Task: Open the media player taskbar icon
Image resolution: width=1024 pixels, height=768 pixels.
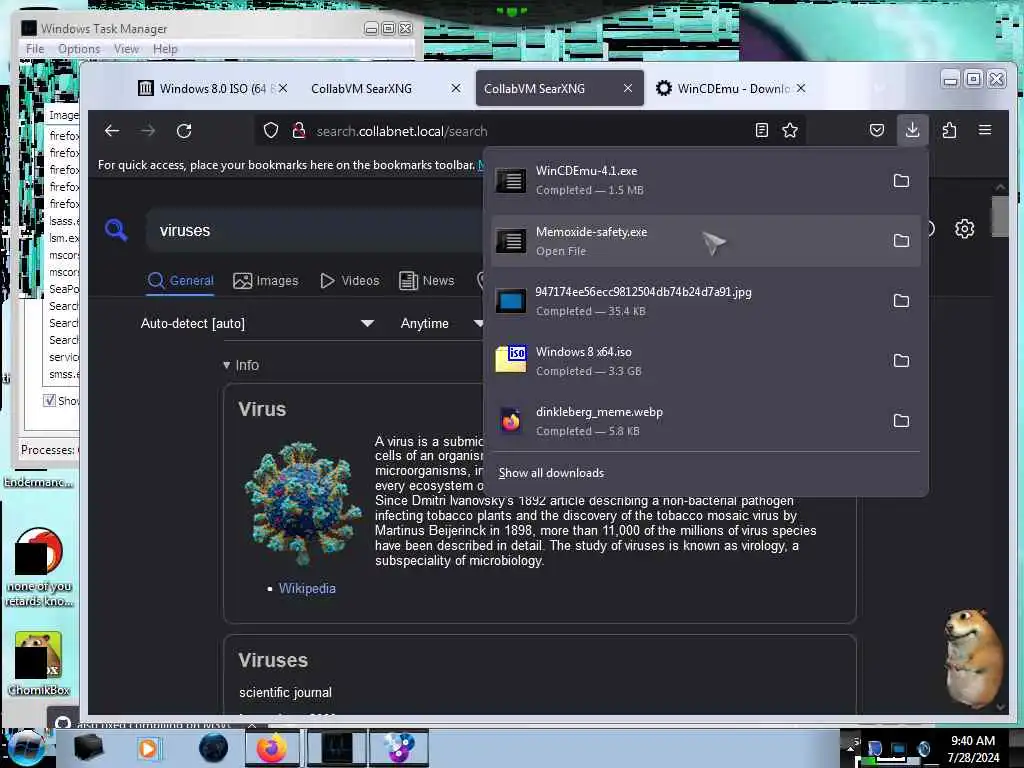Action: [x=148, y=748]
